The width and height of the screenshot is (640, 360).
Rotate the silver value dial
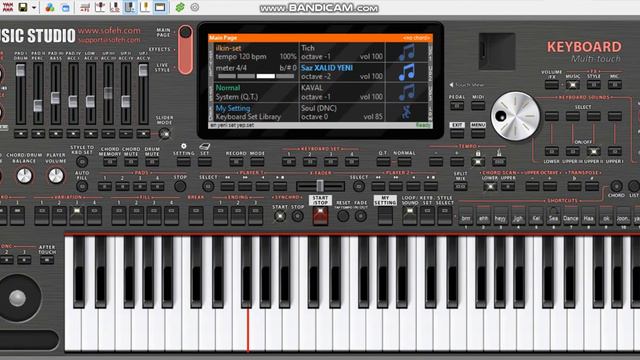click(515, 116)
